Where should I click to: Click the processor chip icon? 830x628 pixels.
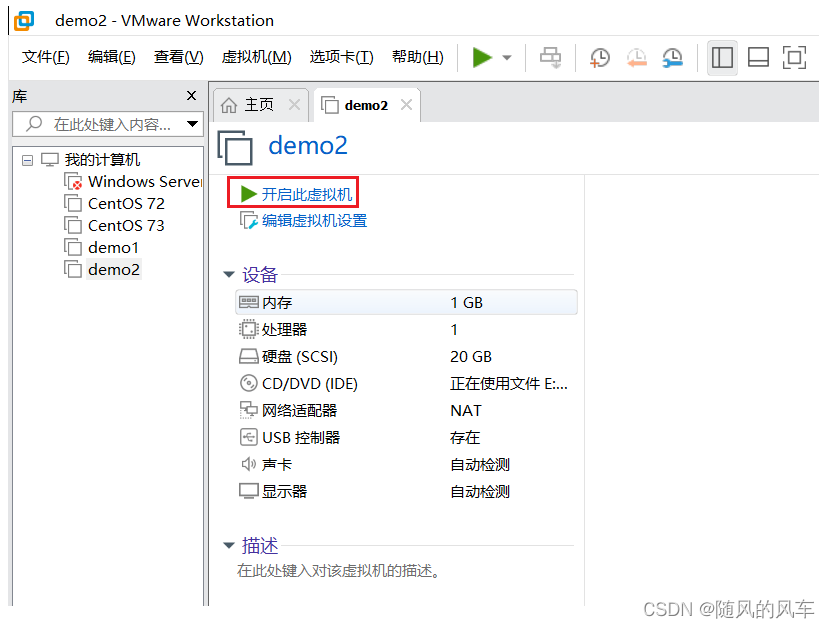pos(248,329)
